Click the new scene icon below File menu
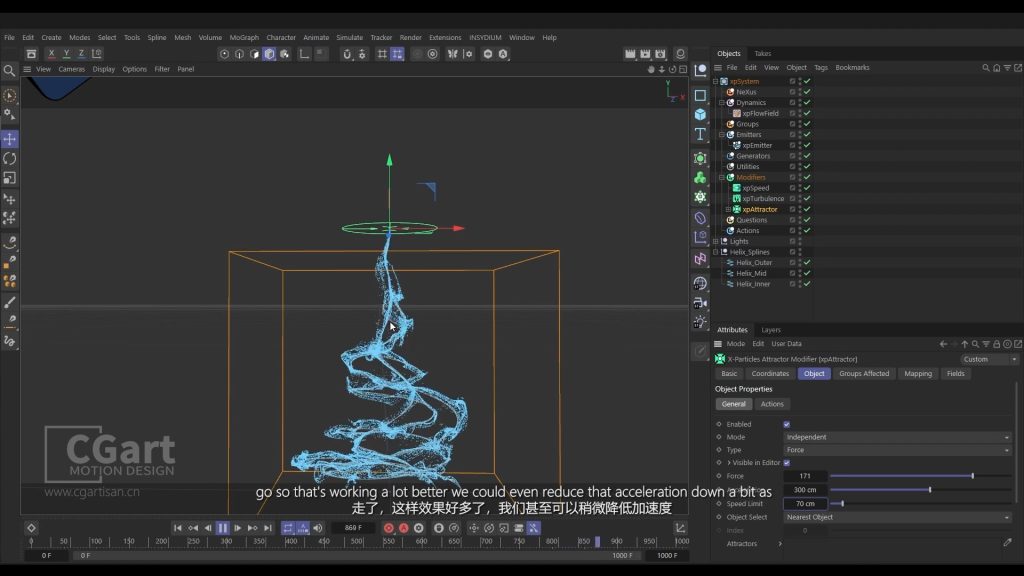Screen dimensions: 1024x576 (31, 54)
